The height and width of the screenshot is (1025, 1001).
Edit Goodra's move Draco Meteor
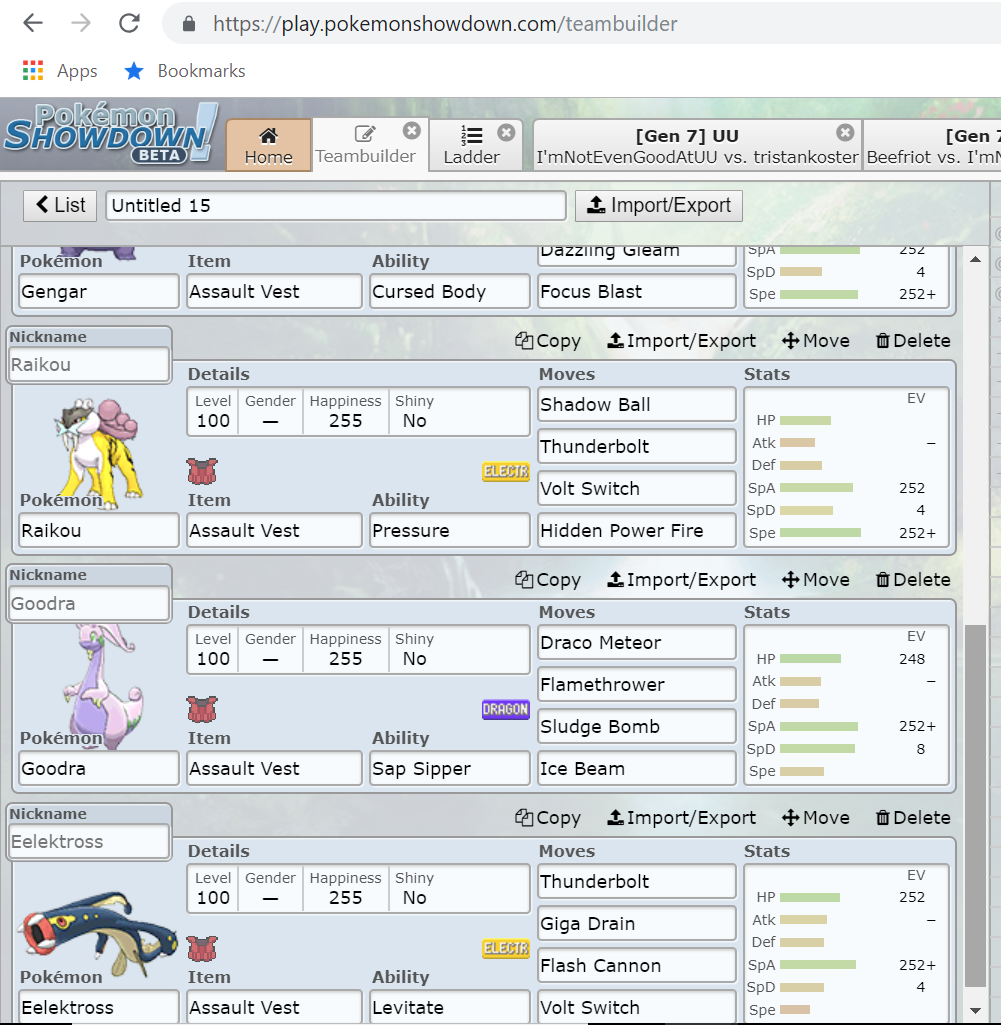[x=637, y=643]
